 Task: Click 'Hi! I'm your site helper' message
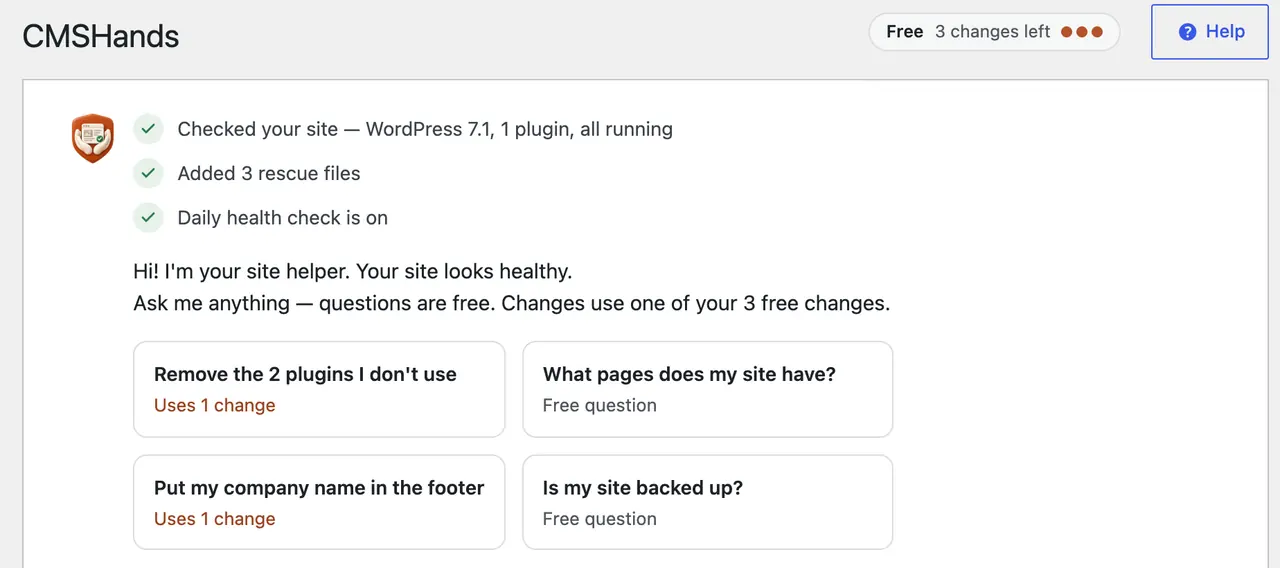point(353,271)
